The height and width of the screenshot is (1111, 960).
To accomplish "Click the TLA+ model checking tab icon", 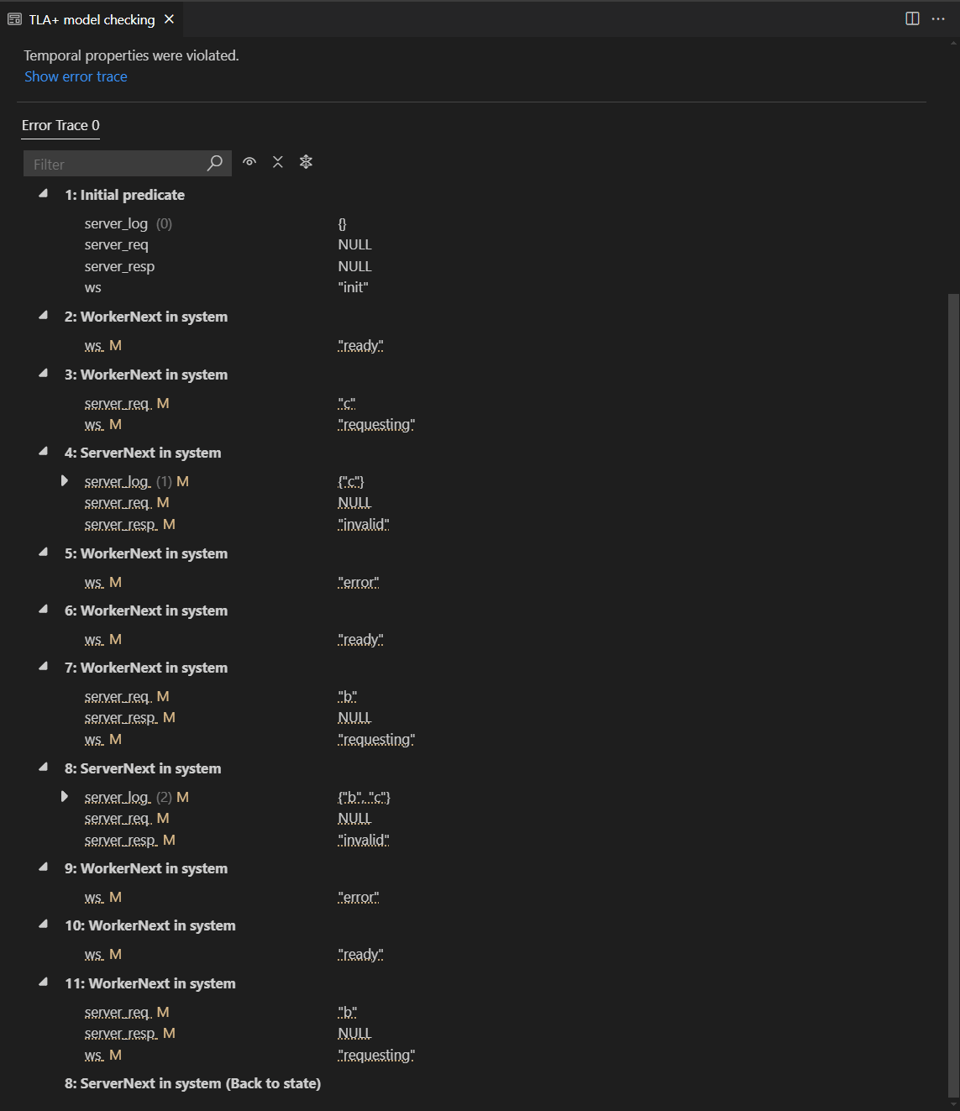I will coord(15,19).
